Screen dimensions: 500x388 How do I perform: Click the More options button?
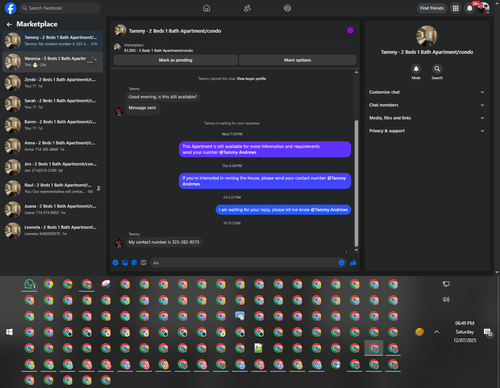point(298,60)
